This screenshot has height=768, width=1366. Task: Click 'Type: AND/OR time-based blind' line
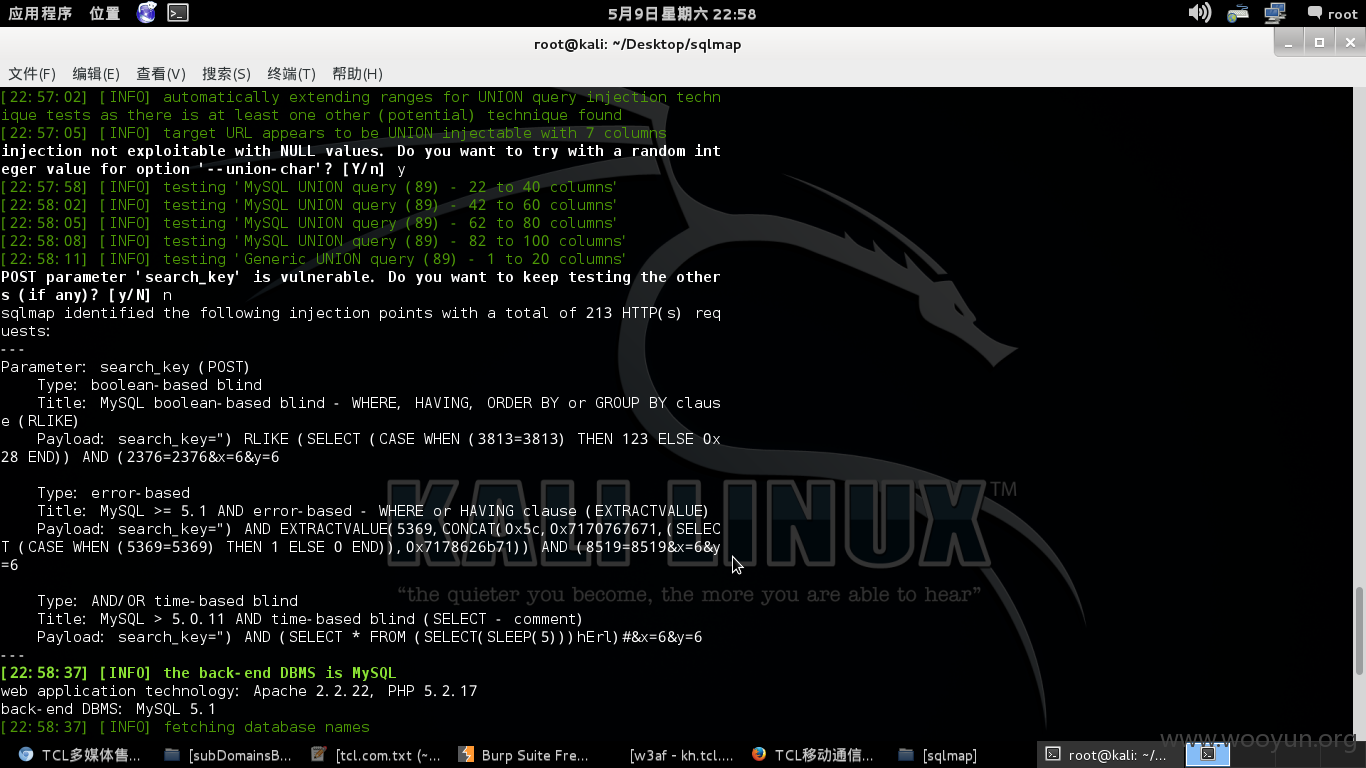(167, 601)
